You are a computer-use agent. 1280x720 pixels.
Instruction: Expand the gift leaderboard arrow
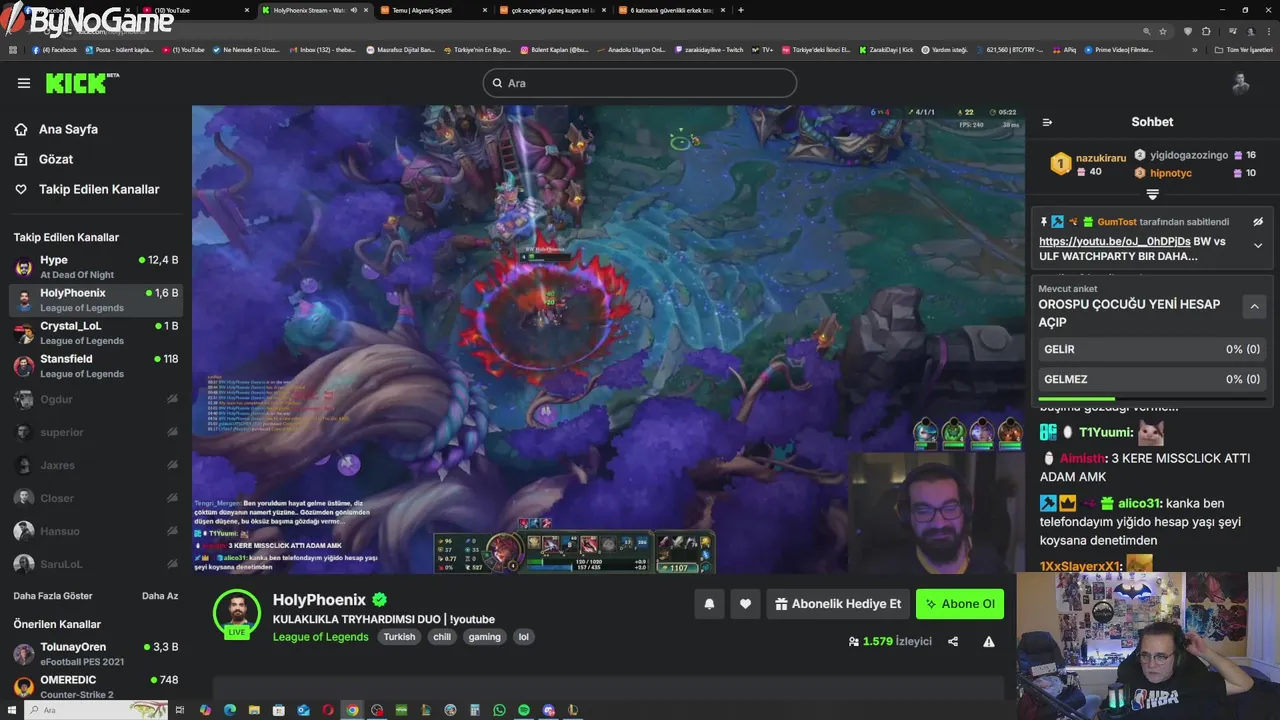[1152, 195]
